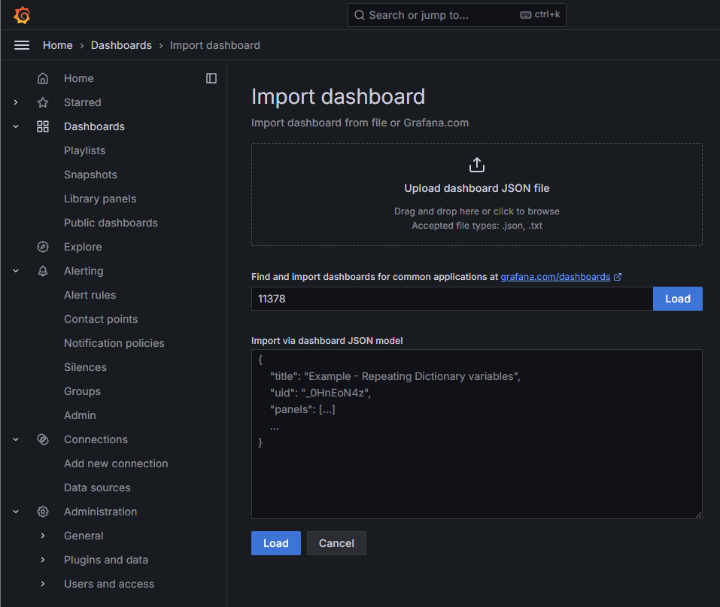
Task: Open Playlists in the sidebar
Action: 84,151
